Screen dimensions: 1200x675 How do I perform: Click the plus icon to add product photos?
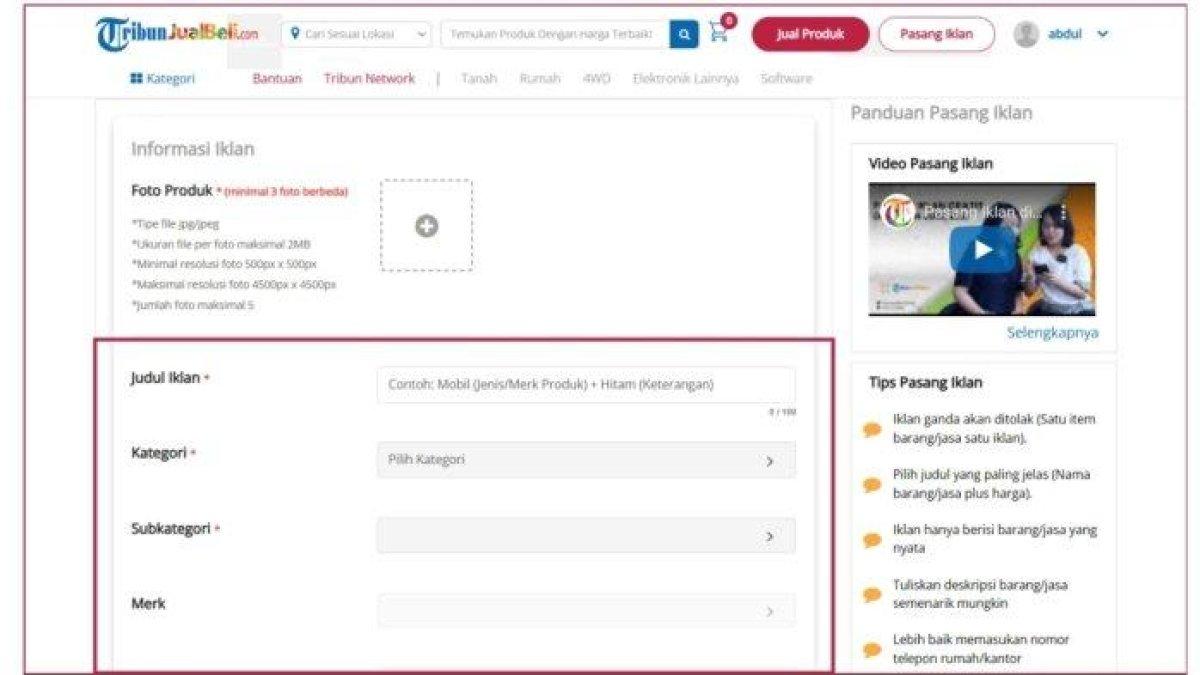pos(428,226)
